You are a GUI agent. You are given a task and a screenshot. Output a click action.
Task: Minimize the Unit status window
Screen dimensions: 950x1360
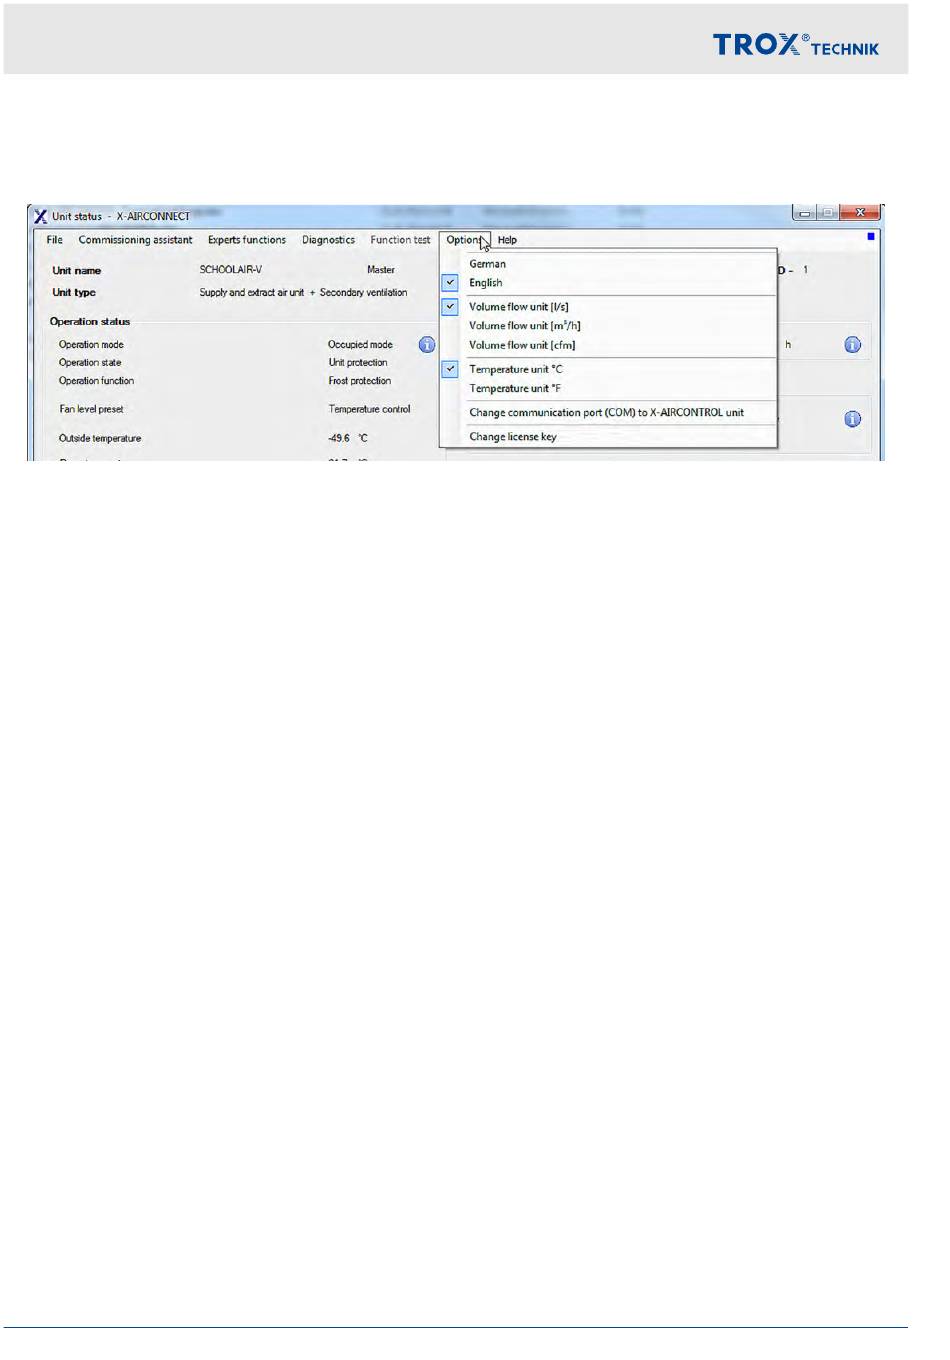coord(804,213)
